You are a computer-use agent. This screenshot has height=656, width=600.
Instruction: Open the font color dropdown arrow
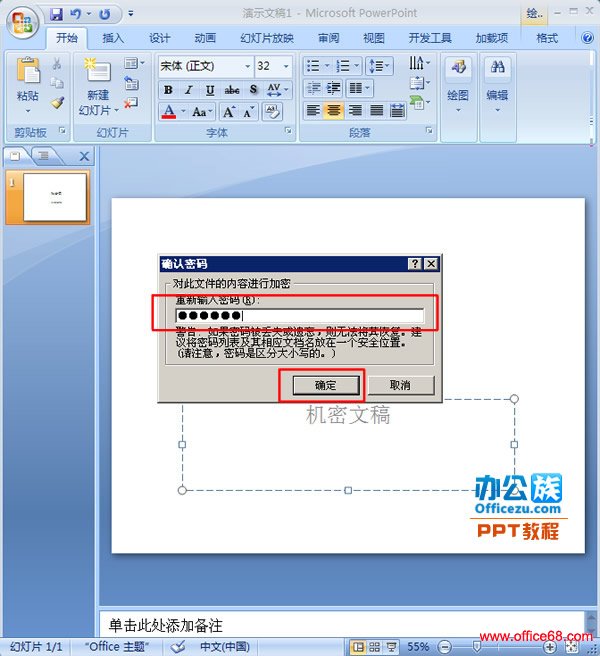tap(183, 111)
